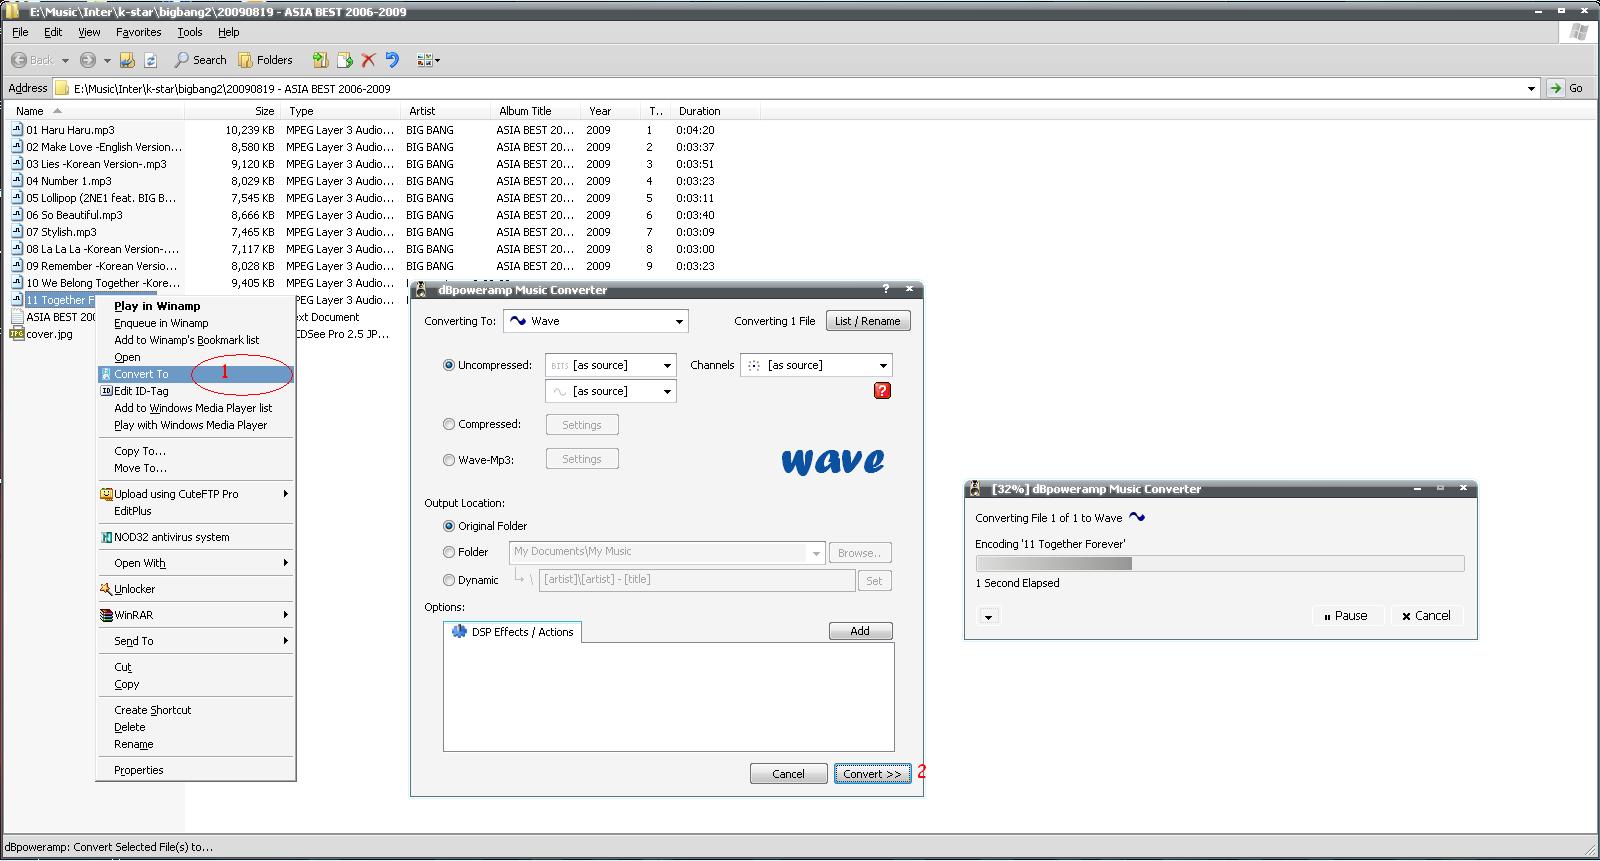Viewport: 1600px width, 861px height.
Task: Select the Compressed radio option
Action: 449,424
